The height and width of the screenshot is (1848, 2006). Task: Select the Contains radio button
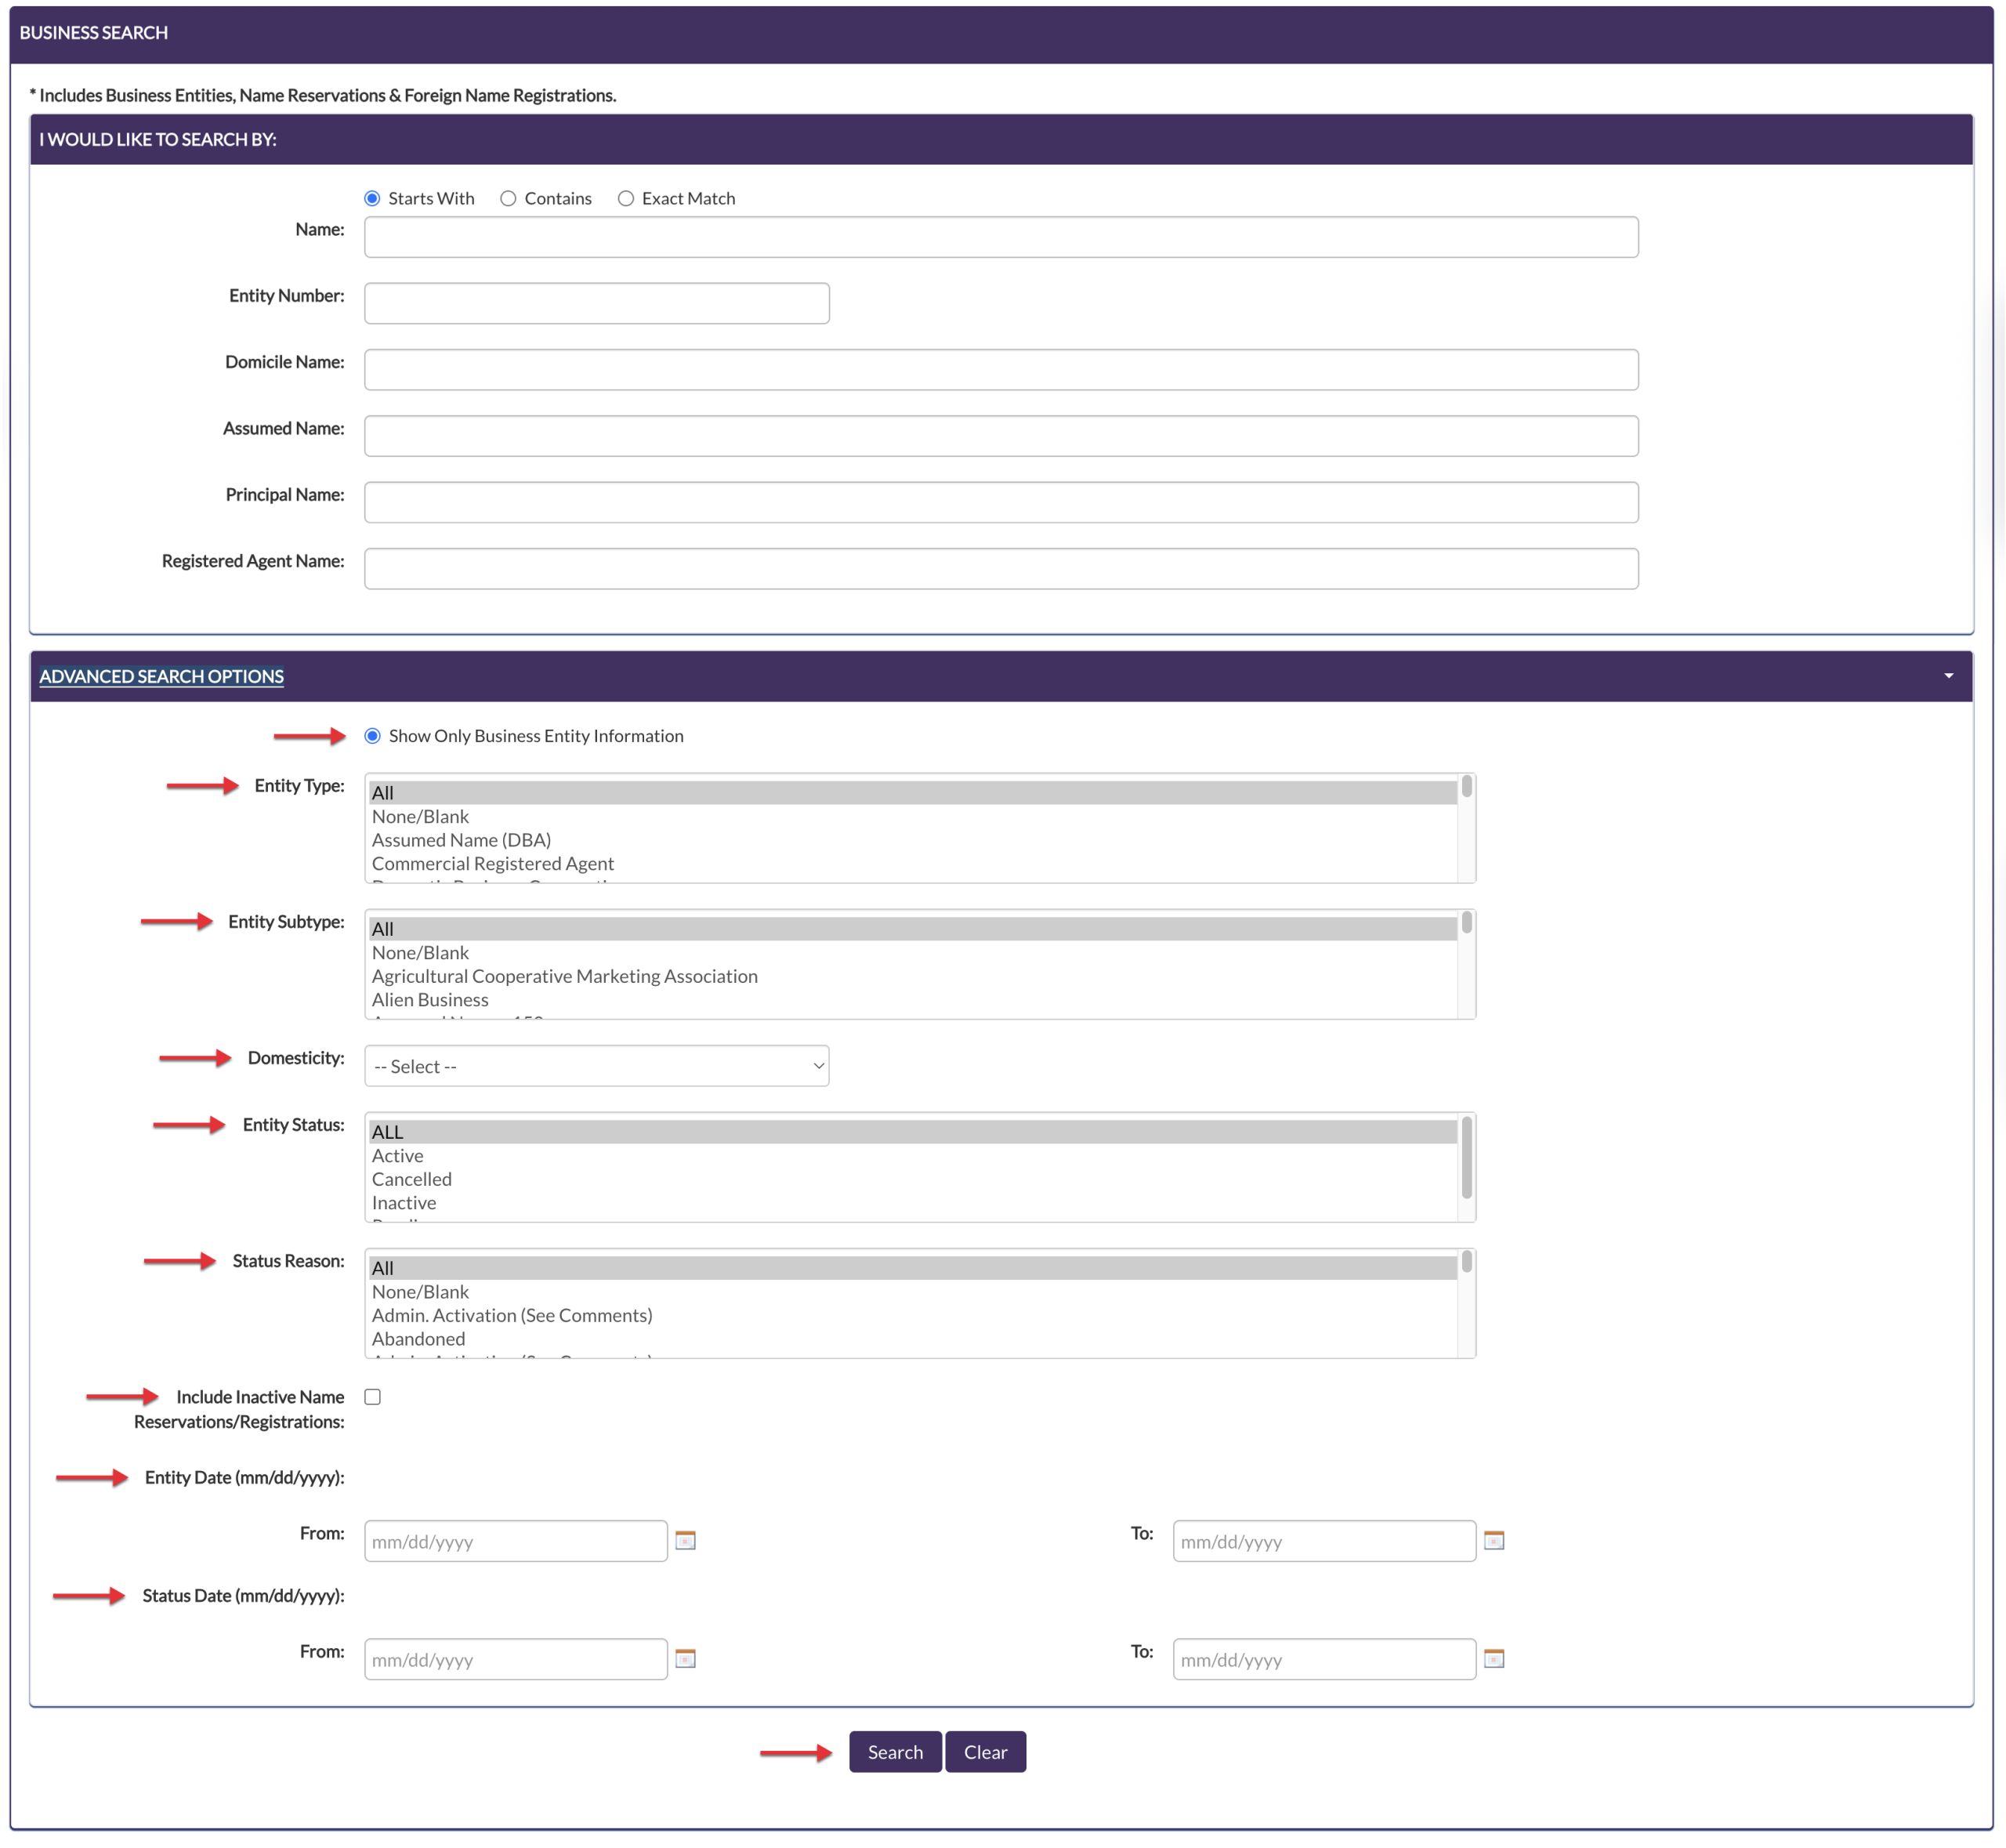click(x=508, y=198)
